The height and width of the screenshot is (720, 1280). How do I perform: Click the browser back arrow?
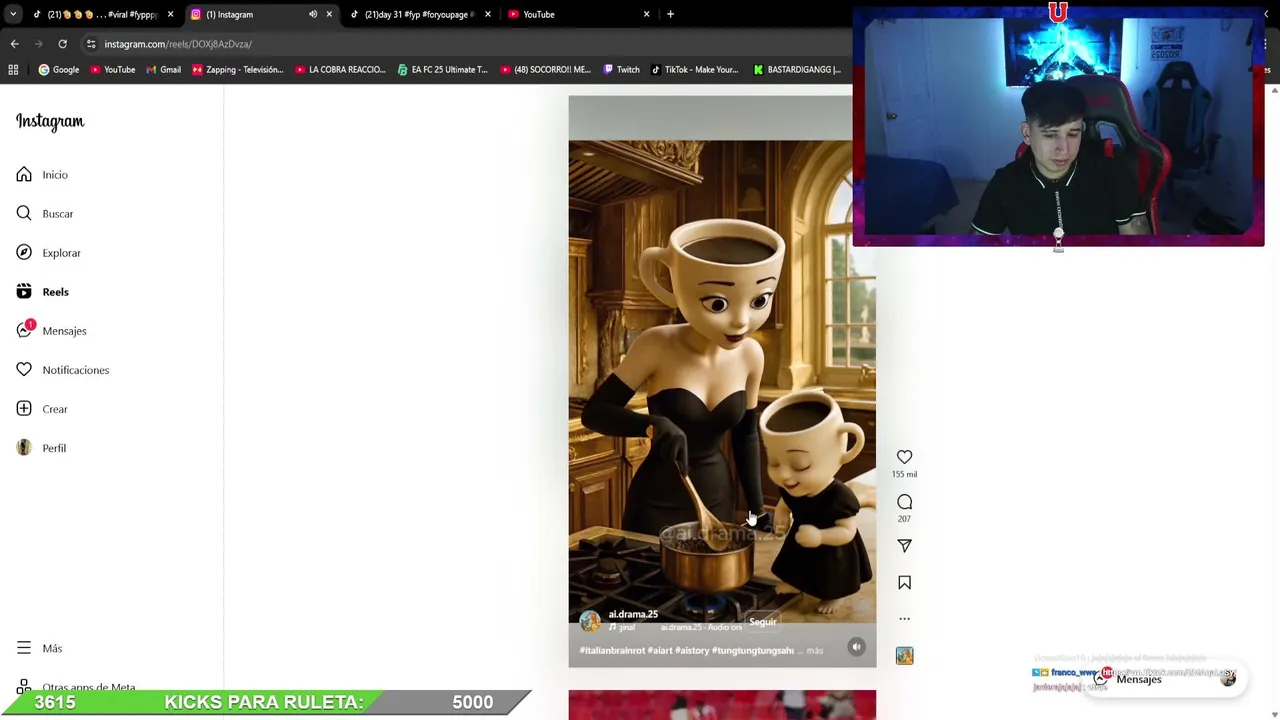(14, 44)
